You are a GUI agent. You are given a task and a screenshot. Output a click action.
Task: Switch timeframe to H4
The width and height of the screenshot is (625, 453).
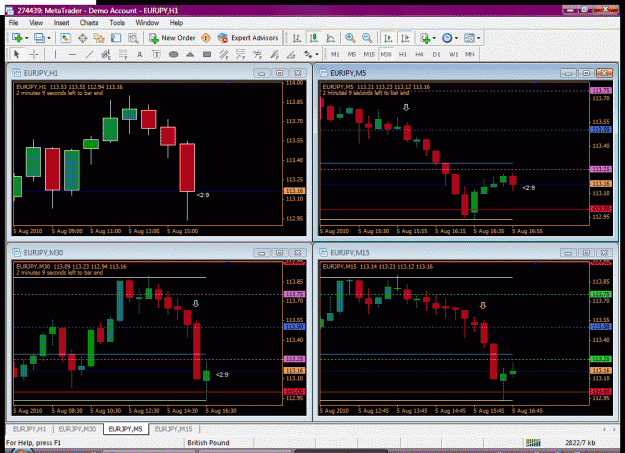pyautogui.click(x=419, y=54)
